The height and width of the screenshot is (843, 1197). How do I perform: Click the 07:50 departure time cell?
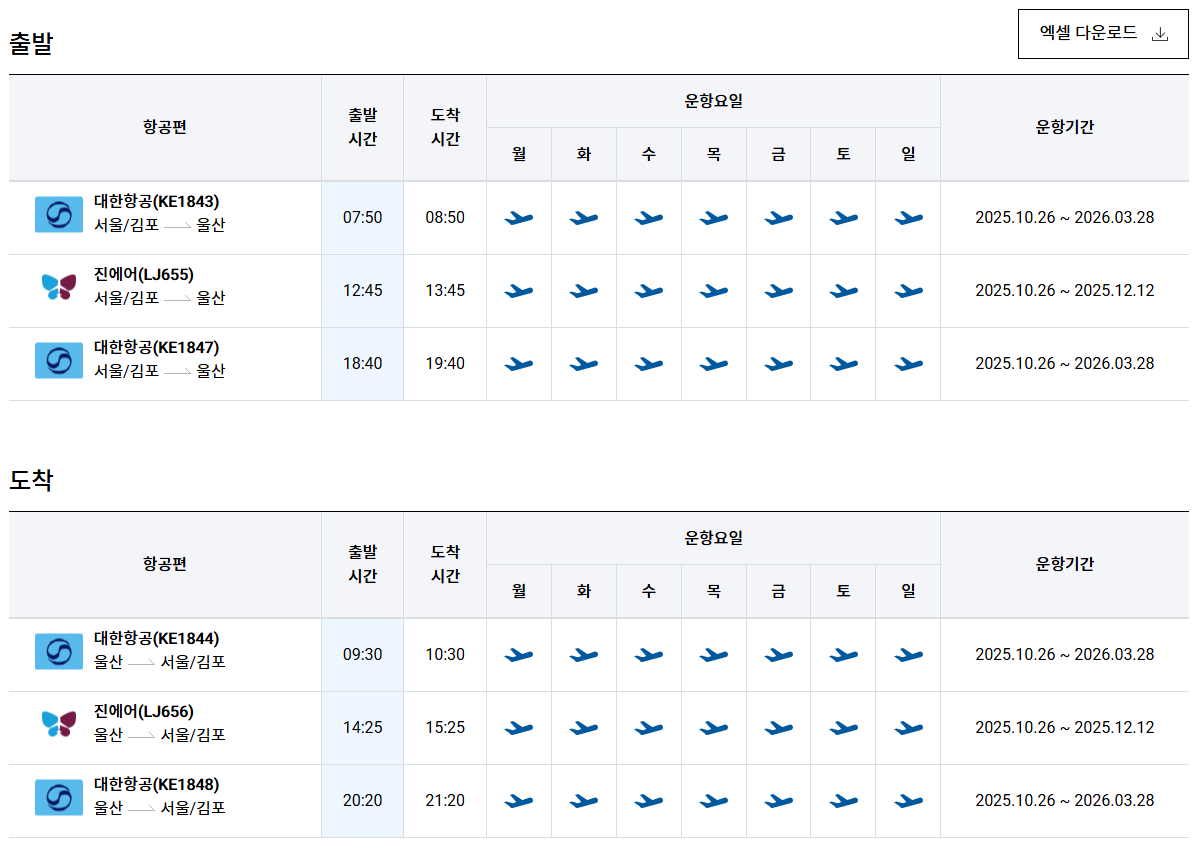[362, 217]
